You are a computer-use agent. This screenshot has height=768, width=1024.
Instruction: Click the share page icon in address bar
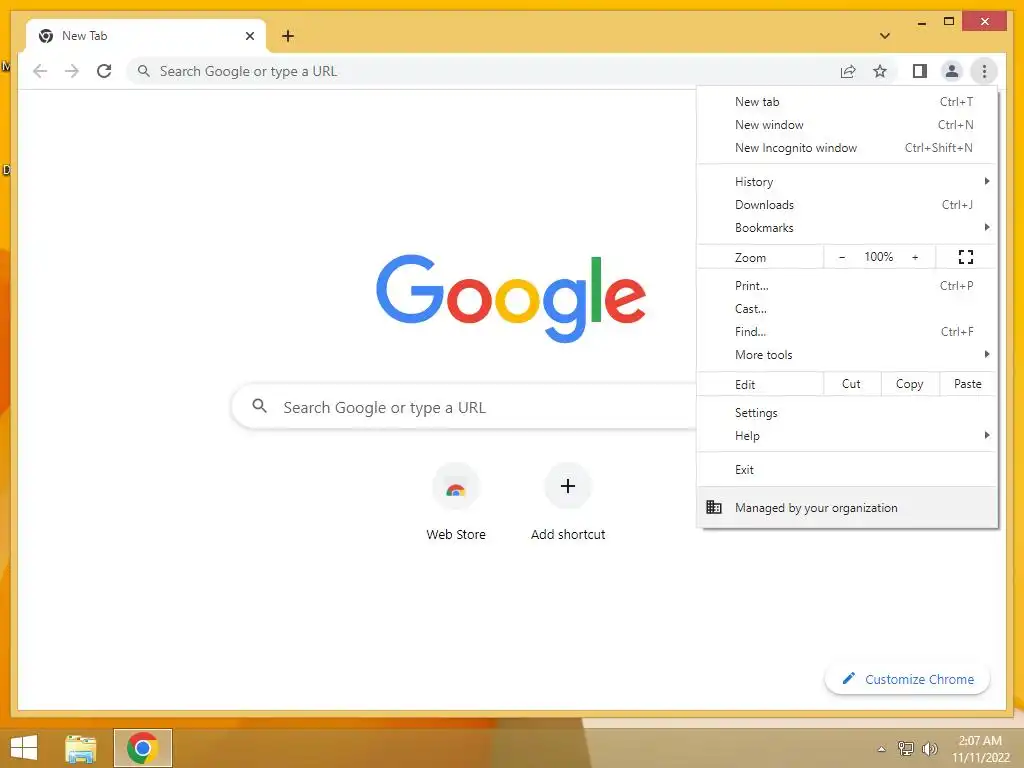[x=848, y=71]
